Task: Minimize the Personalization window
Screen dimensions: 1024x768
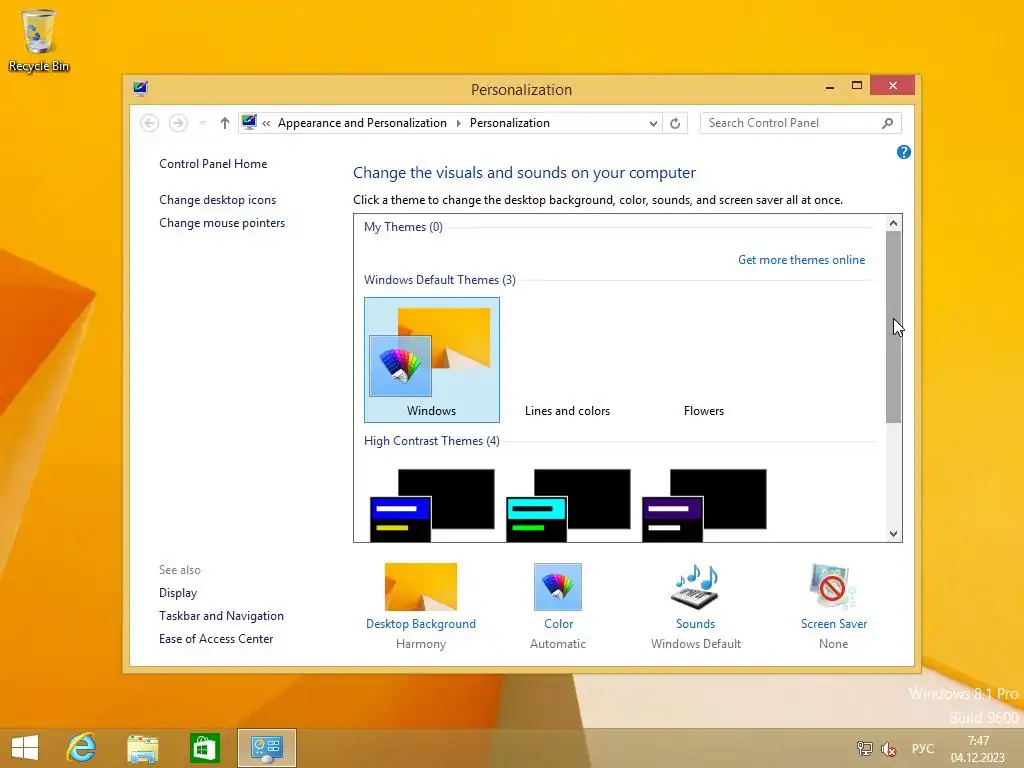Action: (x=830, y=87)
